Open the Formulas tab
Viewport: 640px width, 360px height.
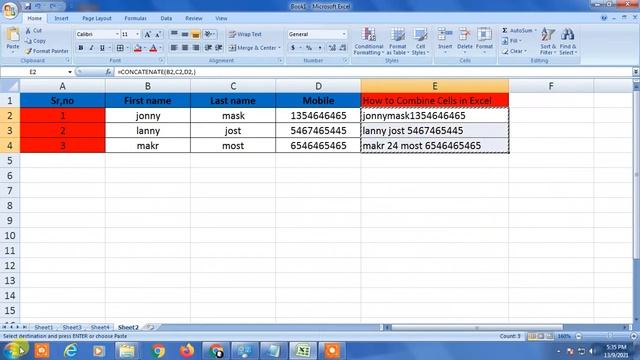(x=136, y=18)
